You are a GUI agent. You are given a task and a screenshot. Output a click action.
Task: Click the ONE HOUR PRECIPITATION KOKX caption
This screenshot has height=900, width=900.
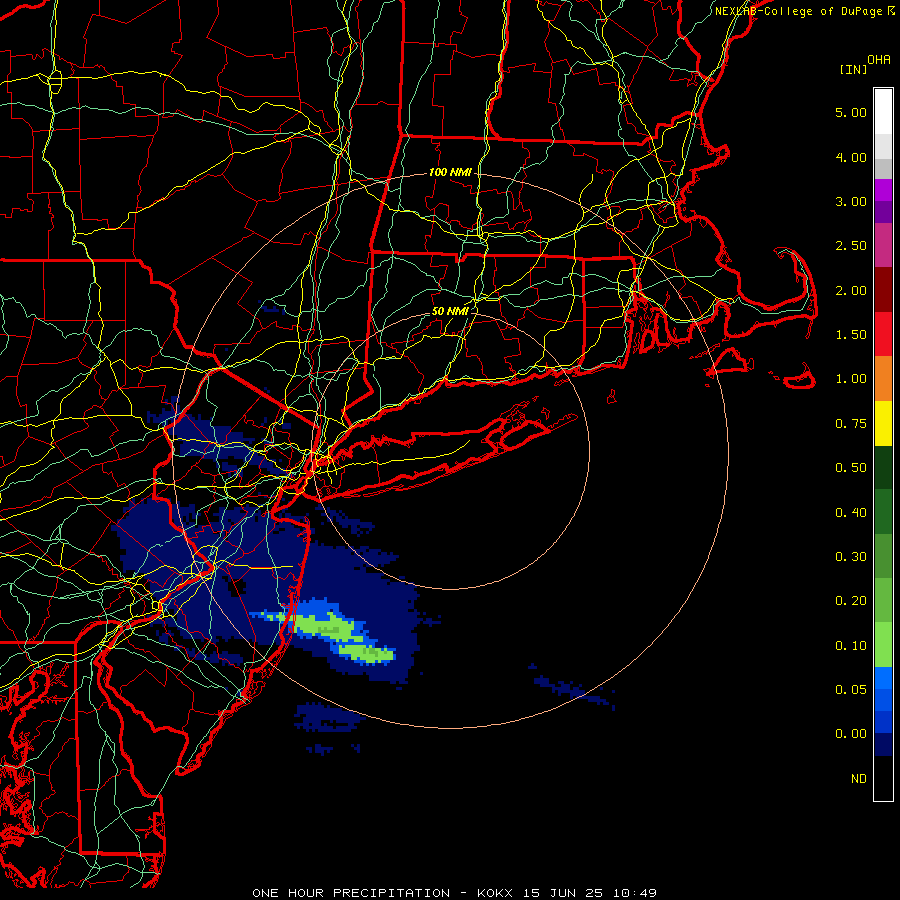[454, 893]
